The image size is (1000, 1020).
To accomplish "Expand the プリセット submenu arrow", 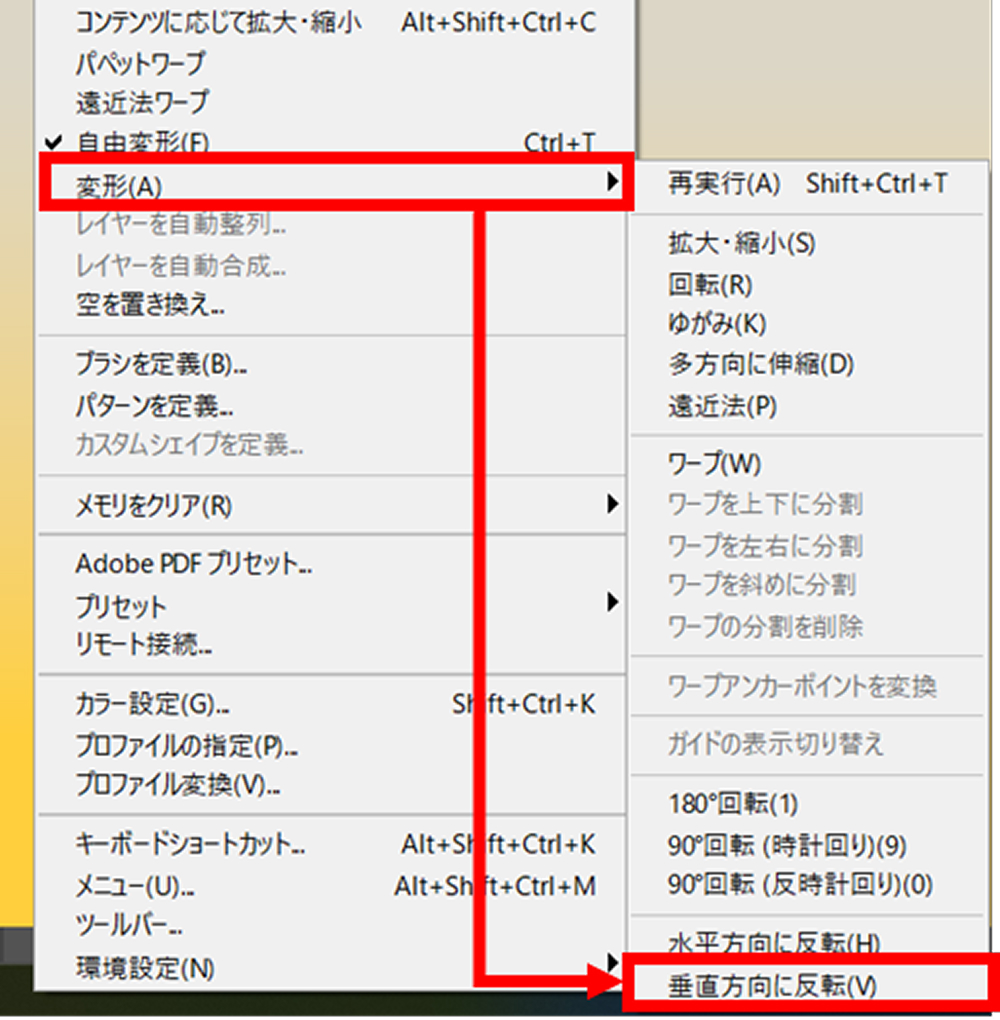I will click(611, 603).
